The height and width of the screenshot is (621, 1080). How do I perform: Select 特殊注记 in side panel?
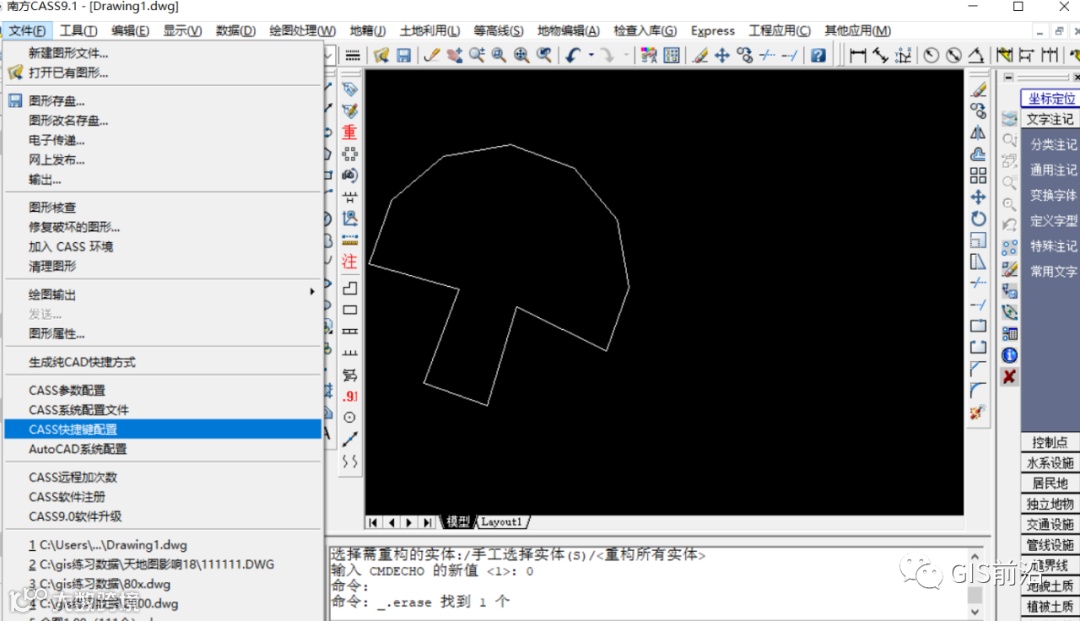click(x=1053, y=246)
